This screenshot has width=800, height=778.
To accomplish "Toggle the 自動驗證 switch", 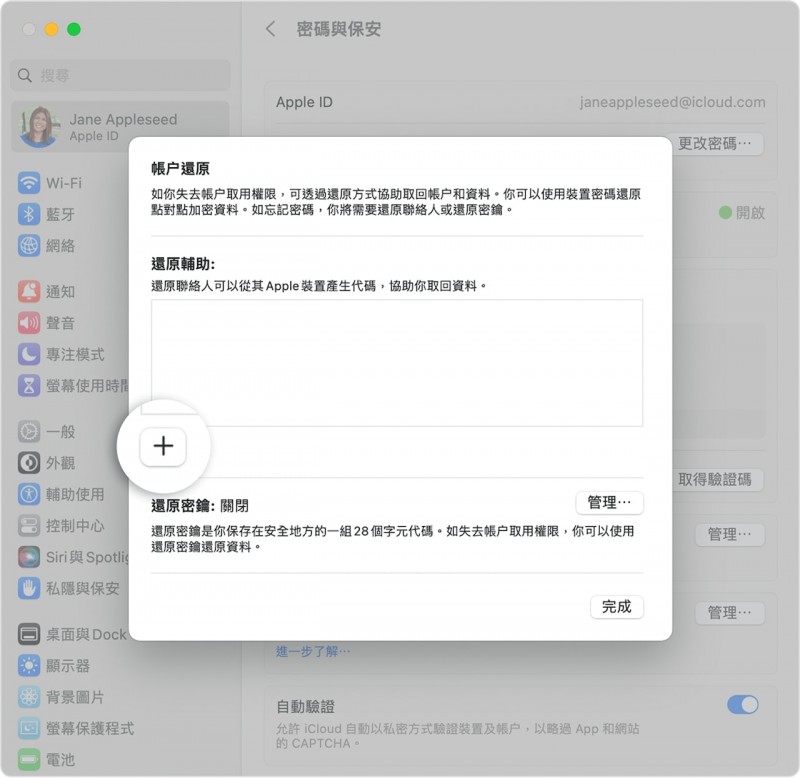I will [x=742, y=705].
